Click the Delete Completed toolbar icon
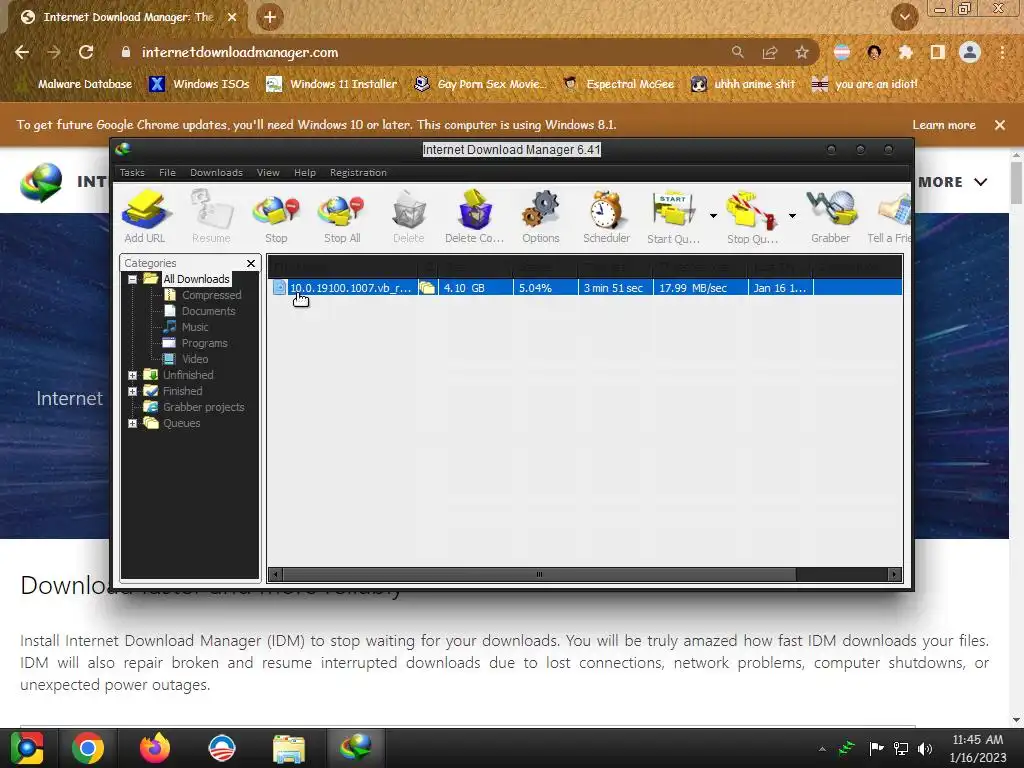1024x768 pixels. [474, 216]
